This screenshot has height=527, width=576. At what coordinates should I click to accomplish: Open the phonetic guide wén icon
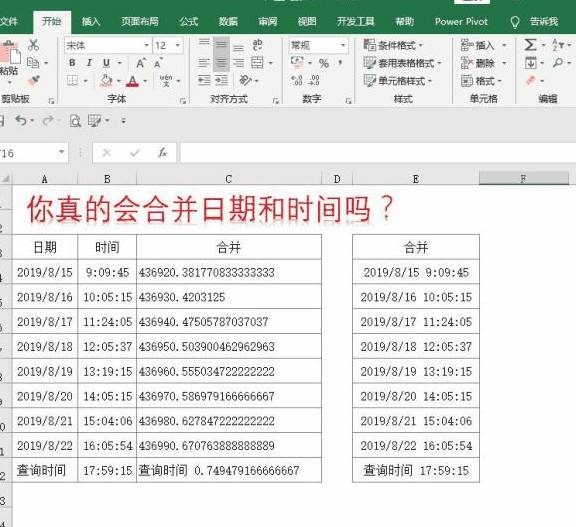click(166, 80)
